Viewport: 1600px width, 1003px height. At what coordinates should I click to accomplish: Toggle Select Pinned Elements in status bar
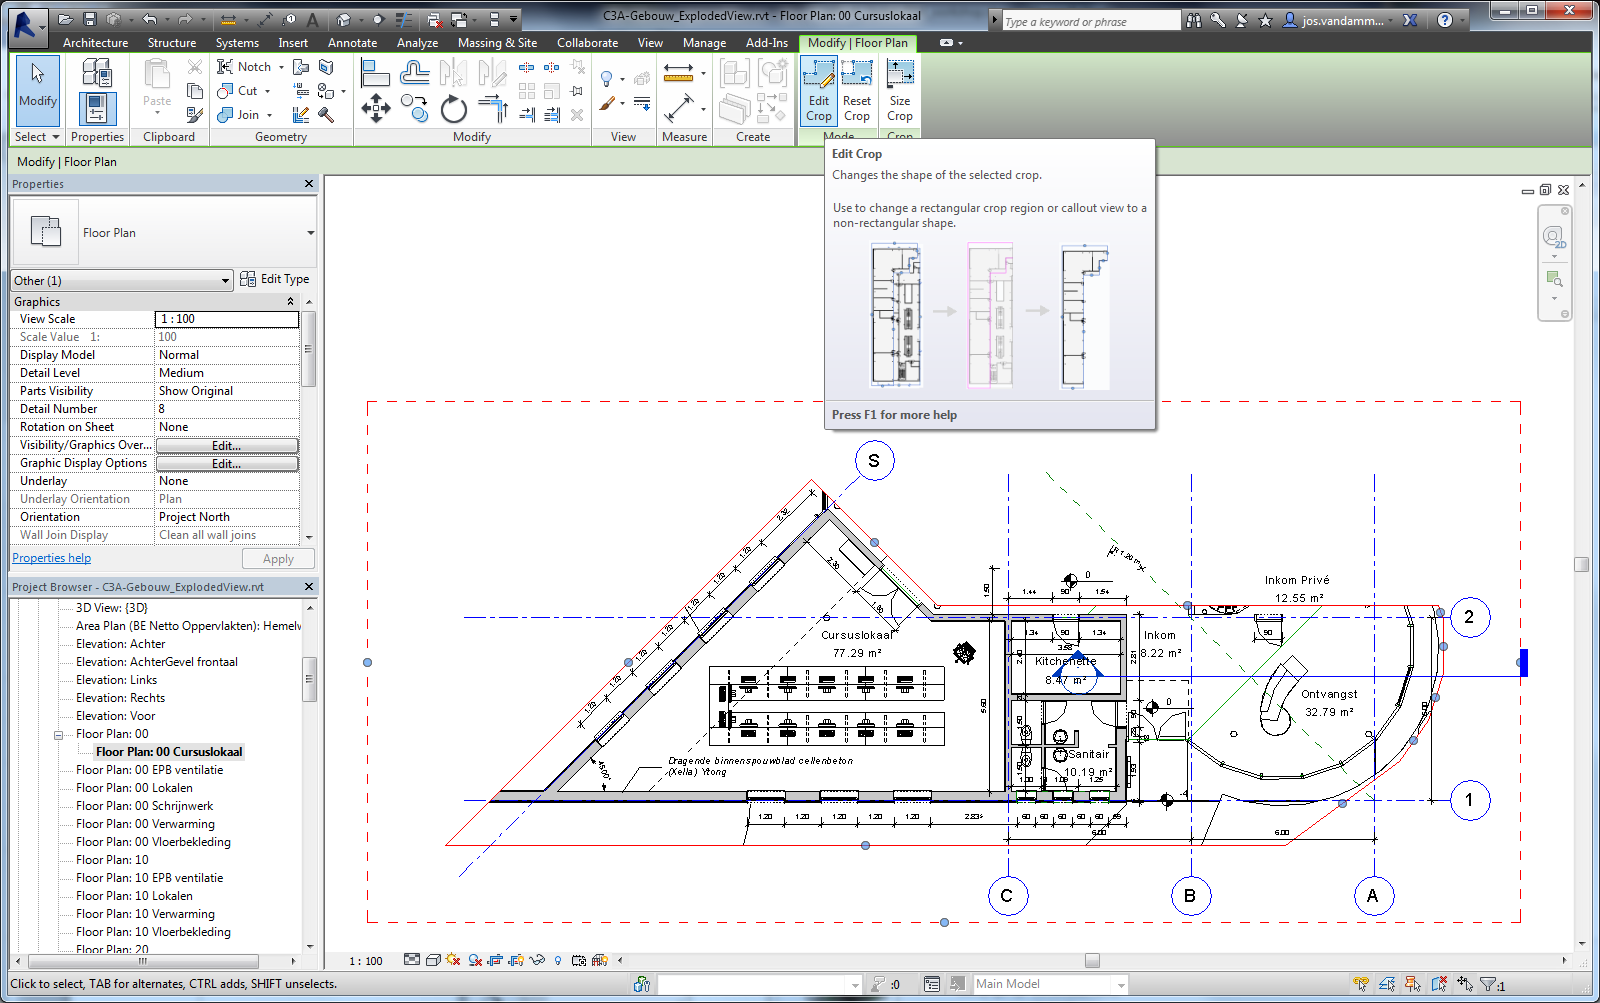pyautogui.click(x=1413, y=985)
